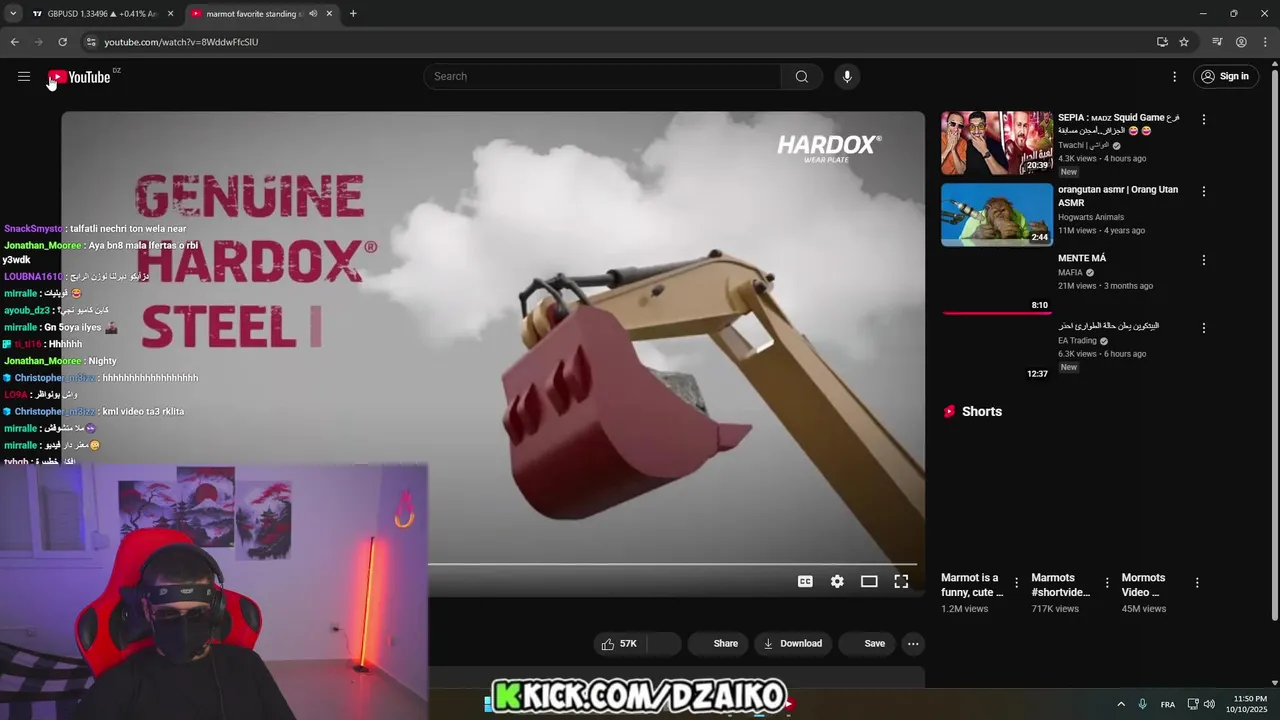Focus the YouTube Search field
Viewport: 1280px width, 720px height.
coord(603,77)
